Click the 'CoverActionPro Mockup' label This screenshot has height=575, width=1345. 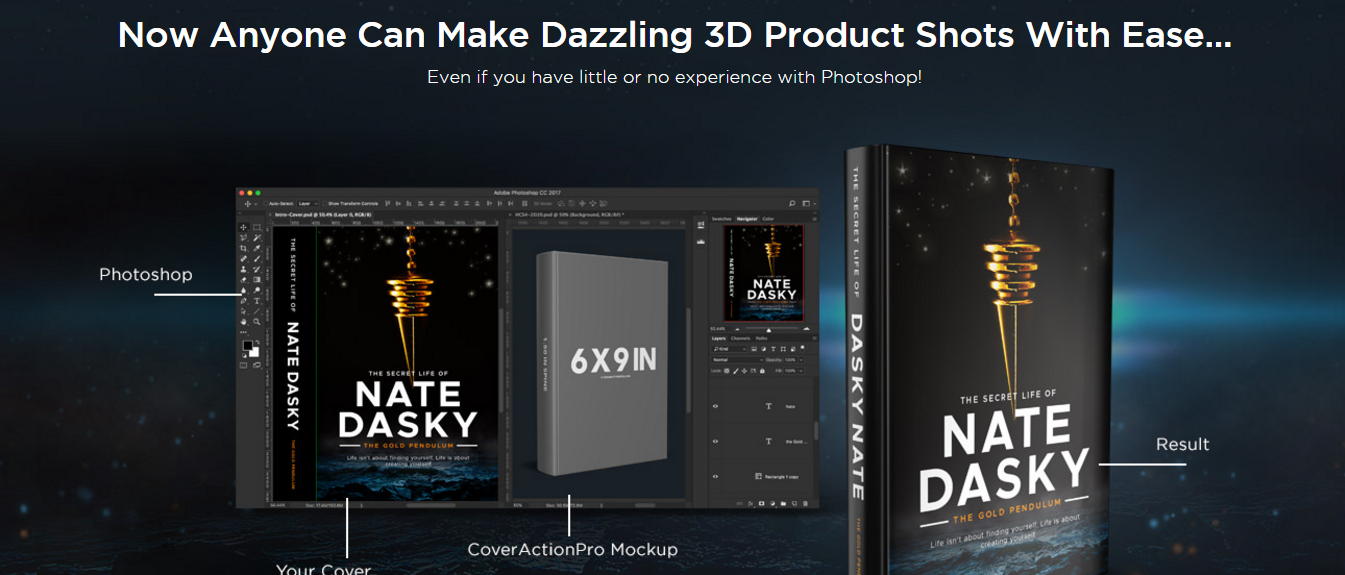[x=573, y=549]
